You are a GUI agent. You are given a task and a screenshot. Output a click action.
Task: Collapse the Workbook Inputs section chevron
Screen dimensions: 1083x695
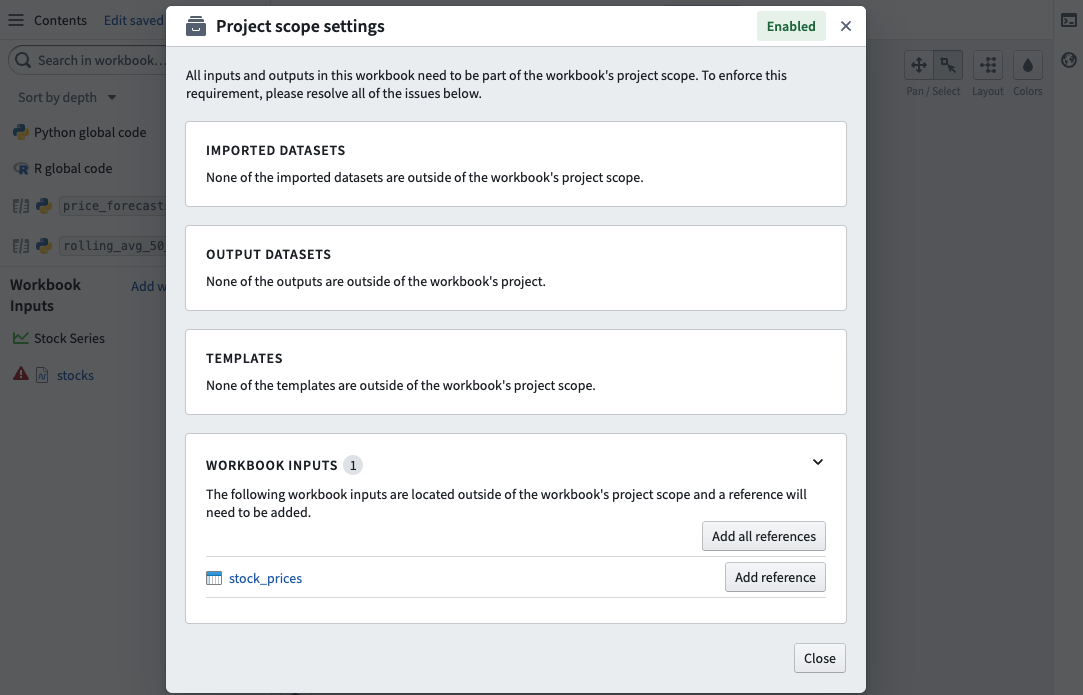point(818,462)
